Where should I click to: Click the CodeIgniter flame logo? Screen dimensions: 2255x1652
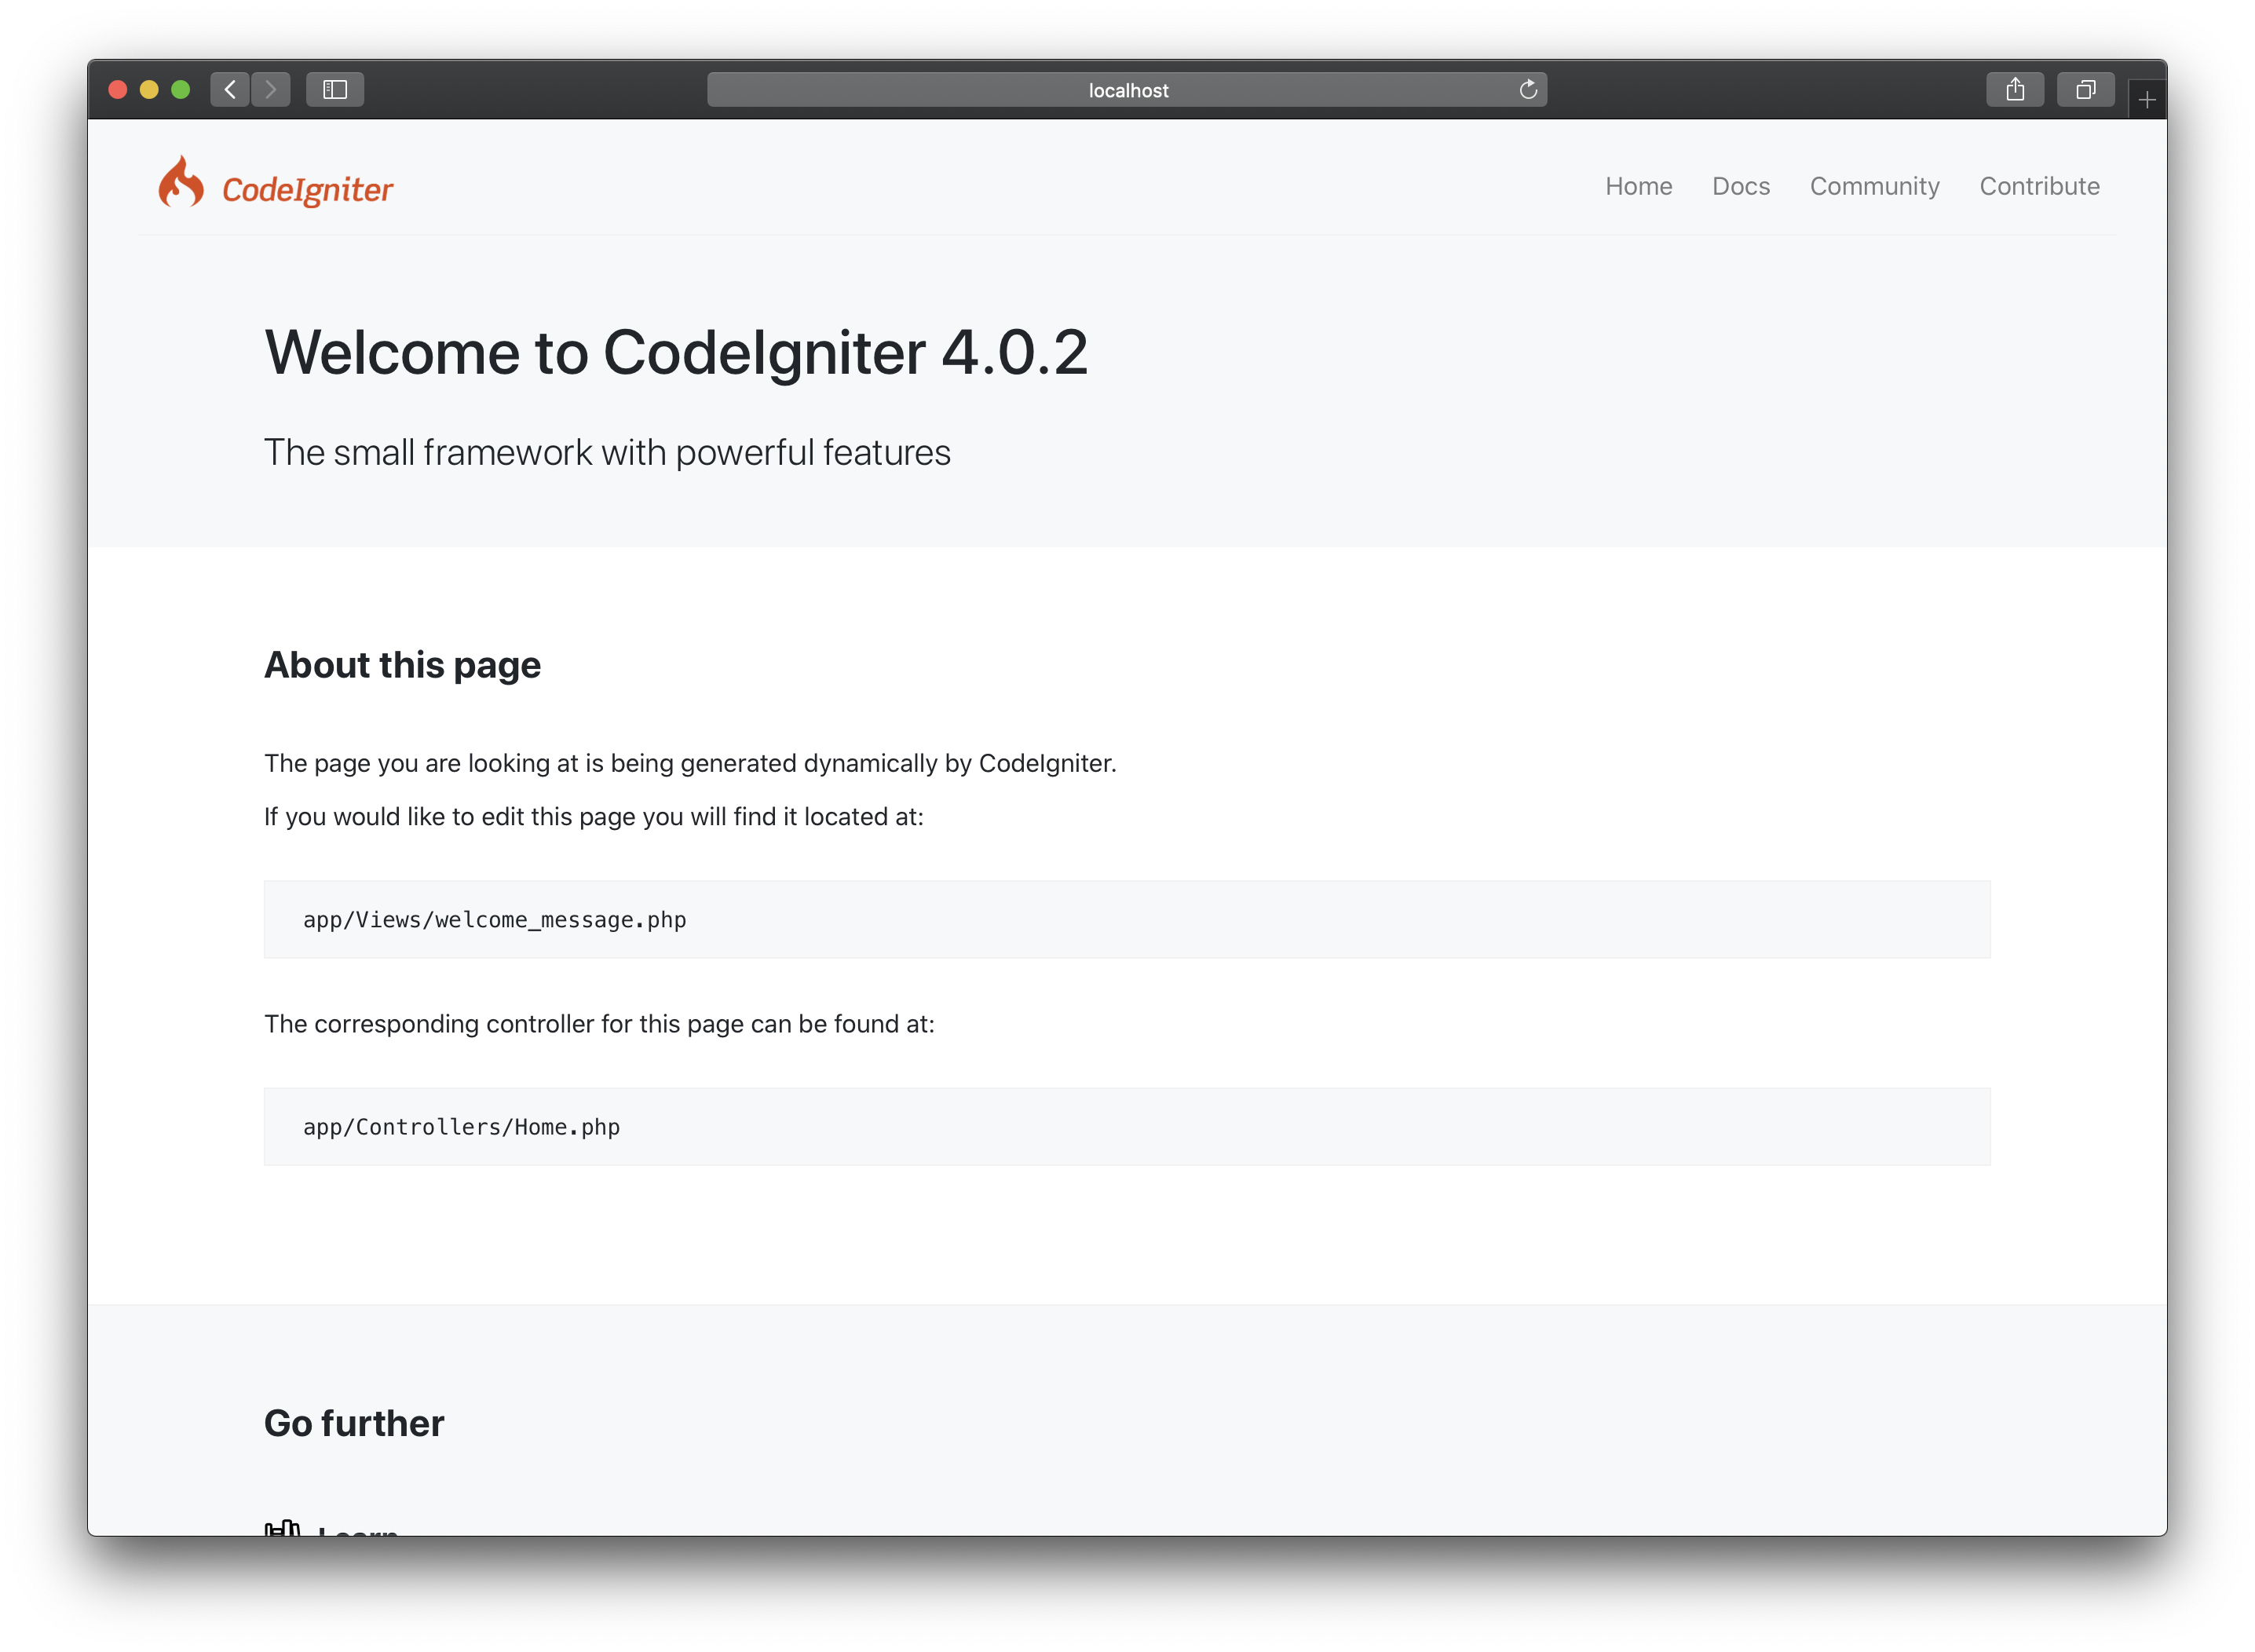point(180,183)
